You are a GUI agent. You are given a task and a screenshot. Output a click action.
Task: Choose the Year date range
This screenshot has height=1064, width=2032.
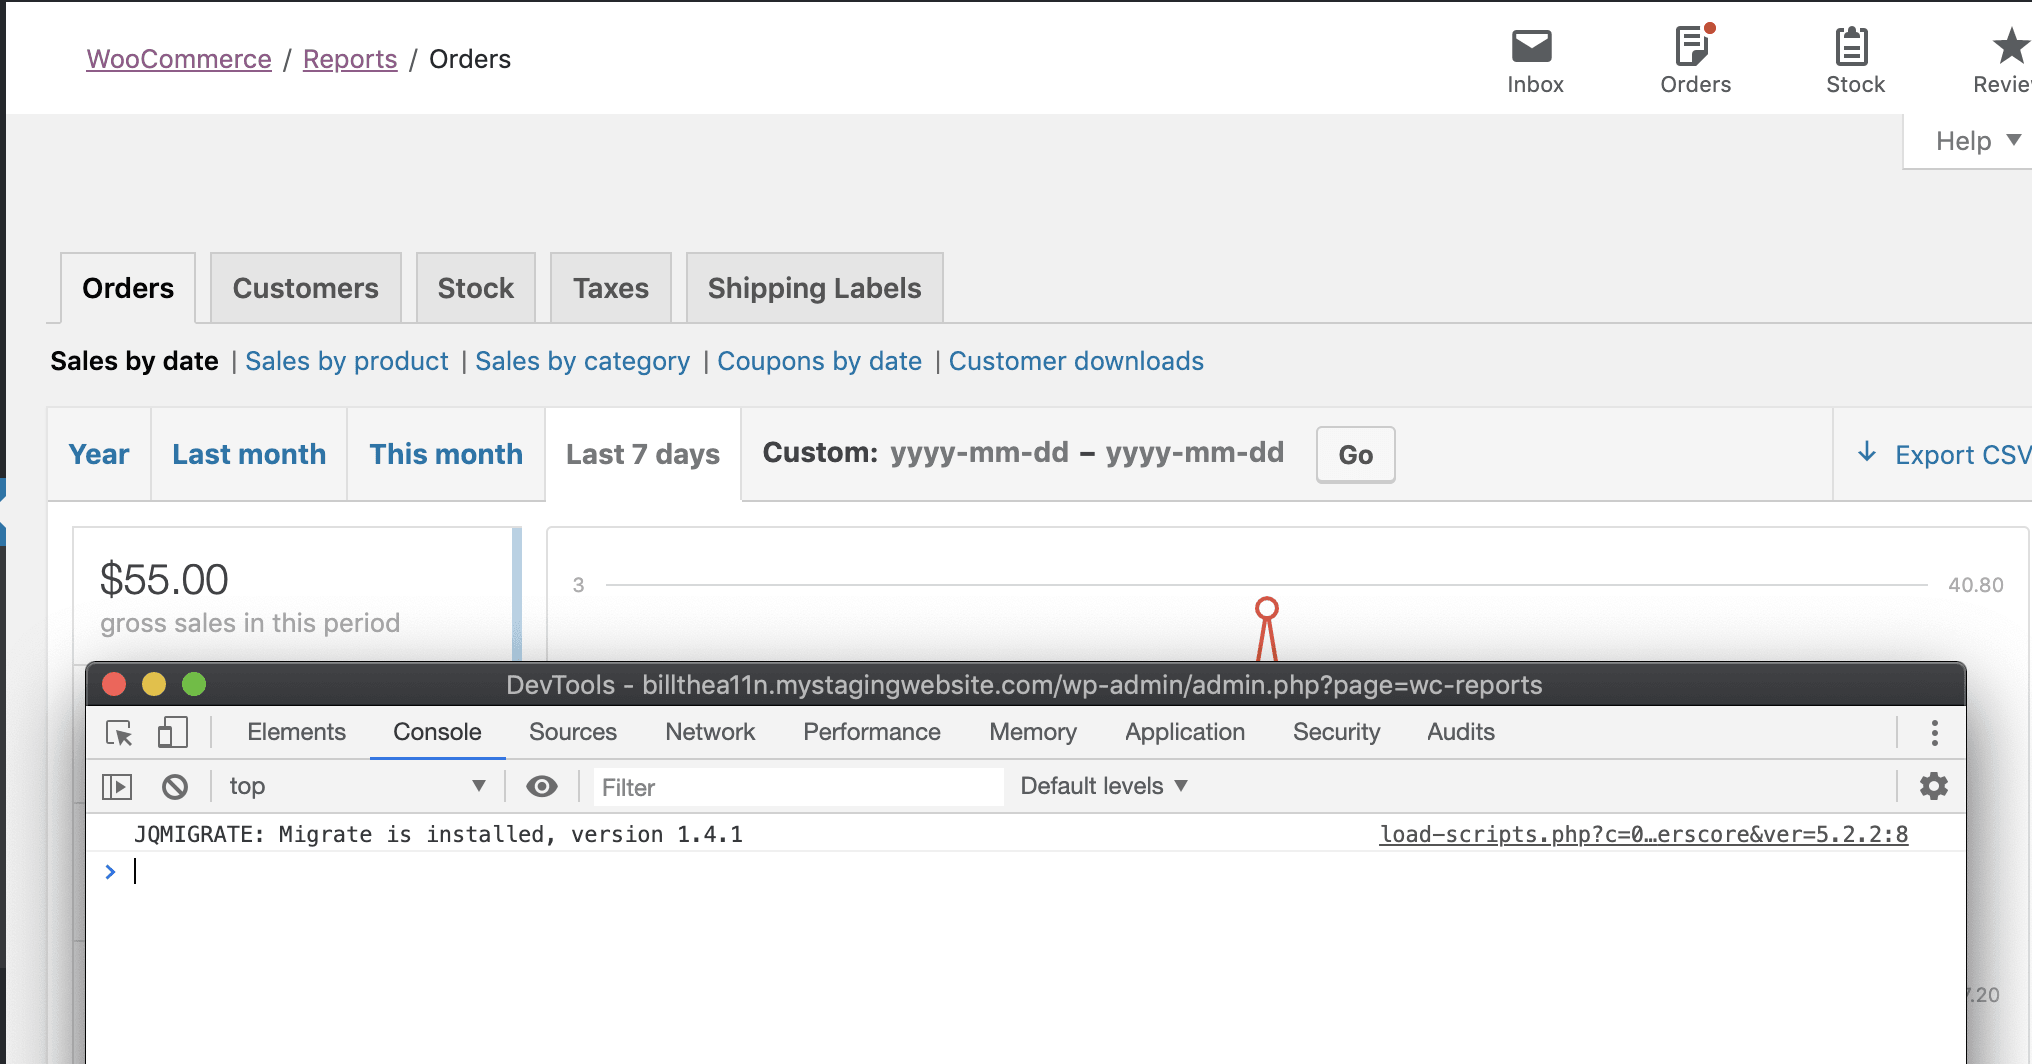click(99, 454)
